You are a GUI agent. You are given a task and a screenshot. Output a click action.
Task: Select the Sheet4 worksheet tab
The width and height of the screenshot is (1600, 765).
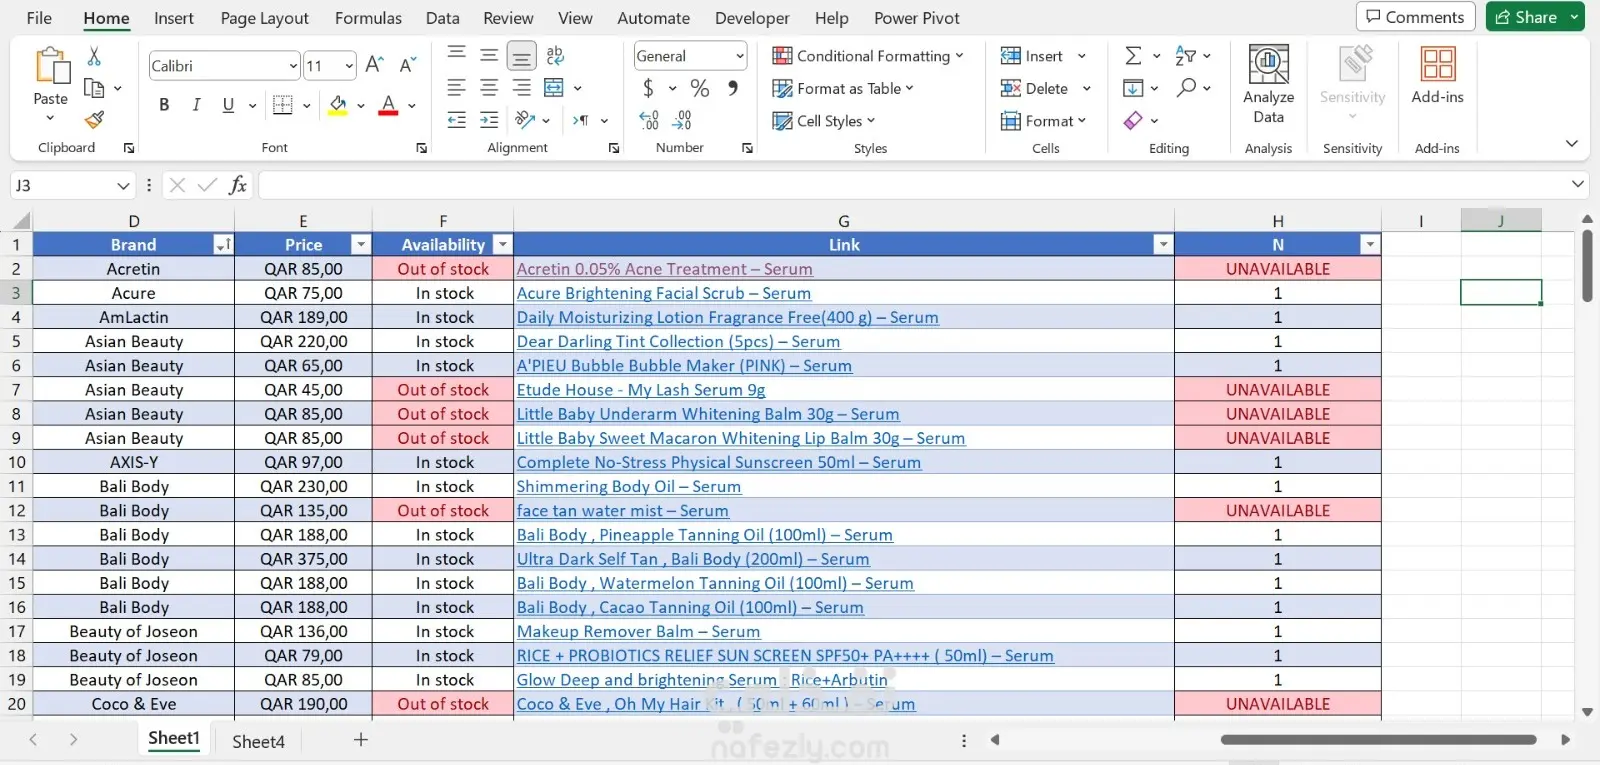(259, 741)
